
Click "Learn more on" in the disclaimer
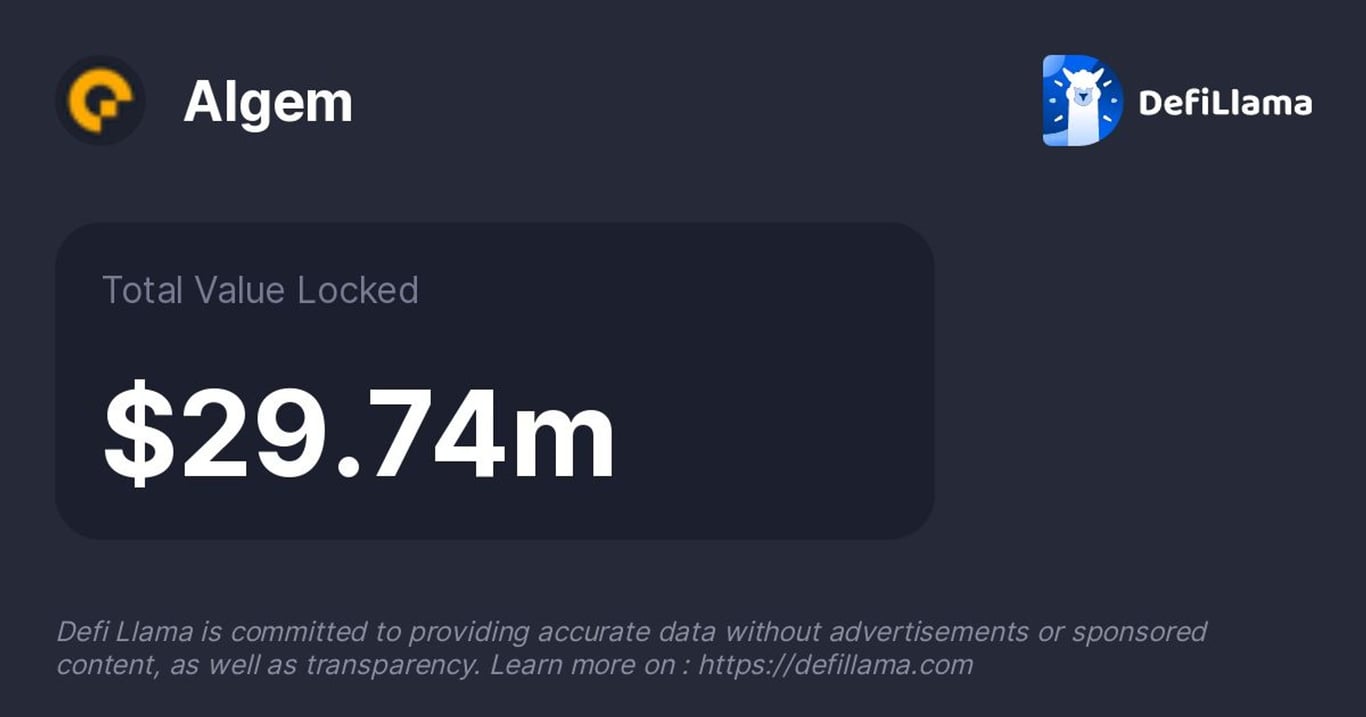point(581,665)
